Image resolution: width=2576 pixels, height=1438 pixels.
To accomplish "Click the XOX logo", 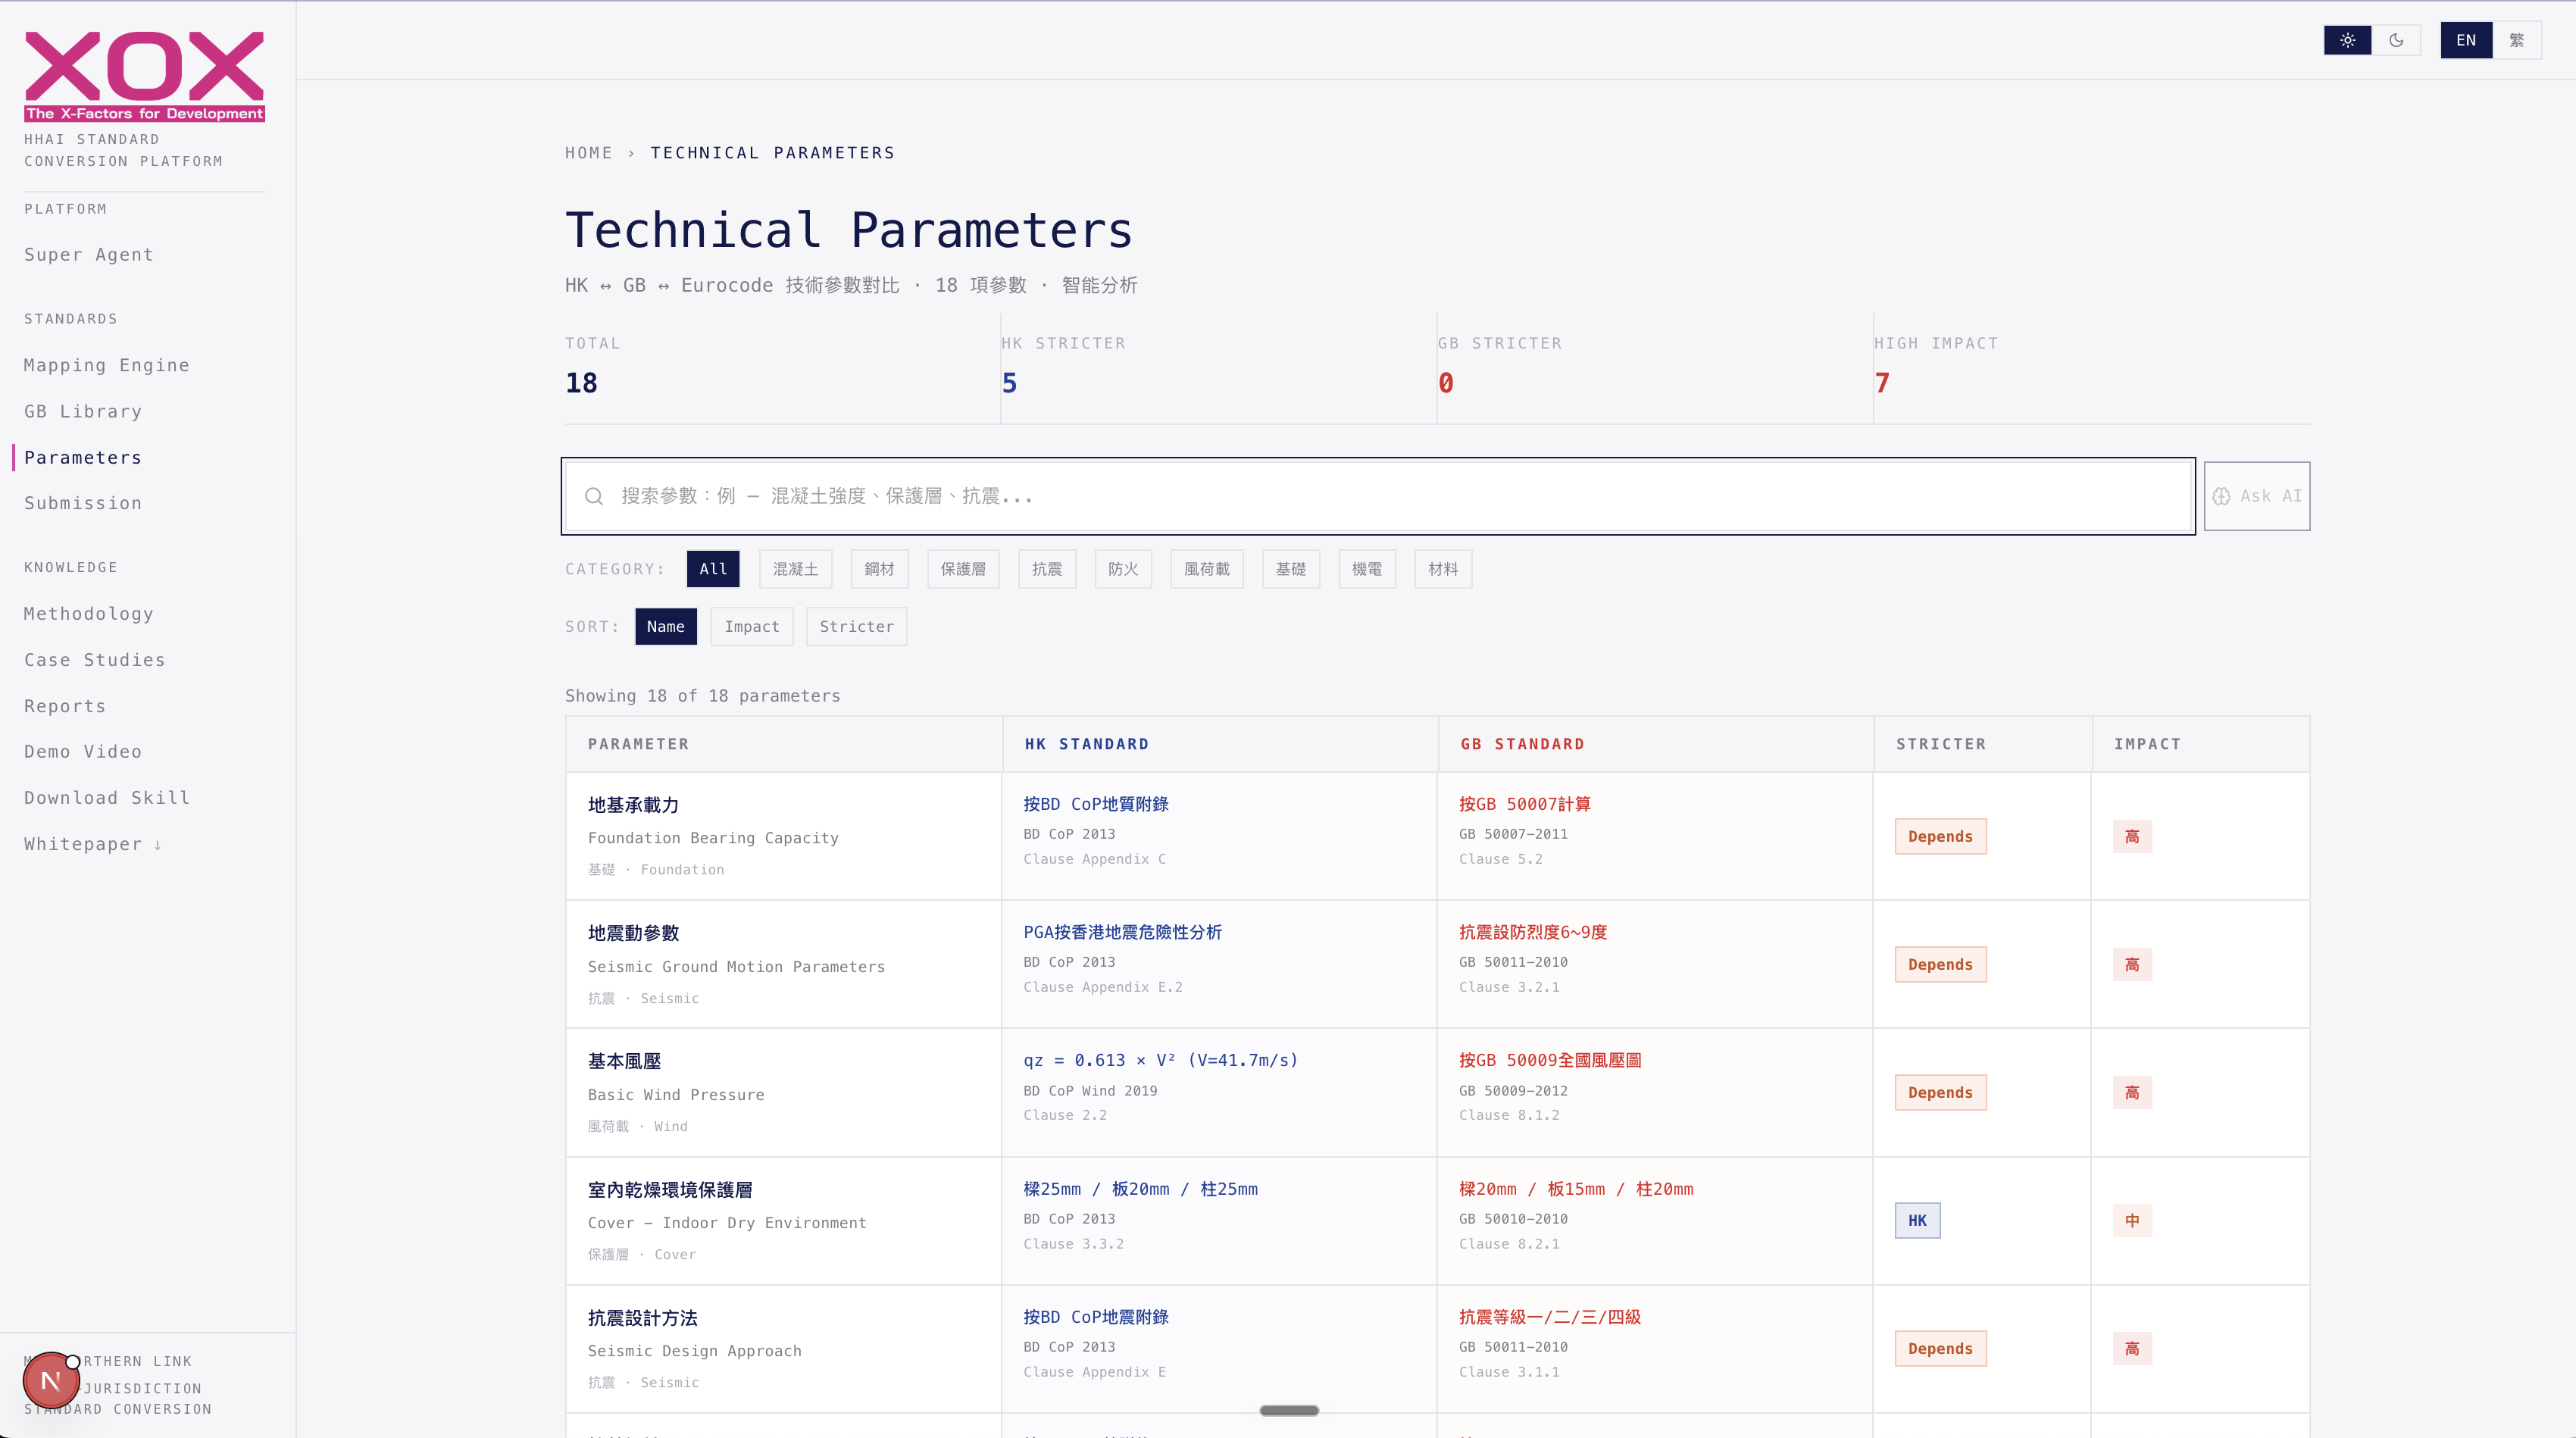I will (x=144, y=76).
